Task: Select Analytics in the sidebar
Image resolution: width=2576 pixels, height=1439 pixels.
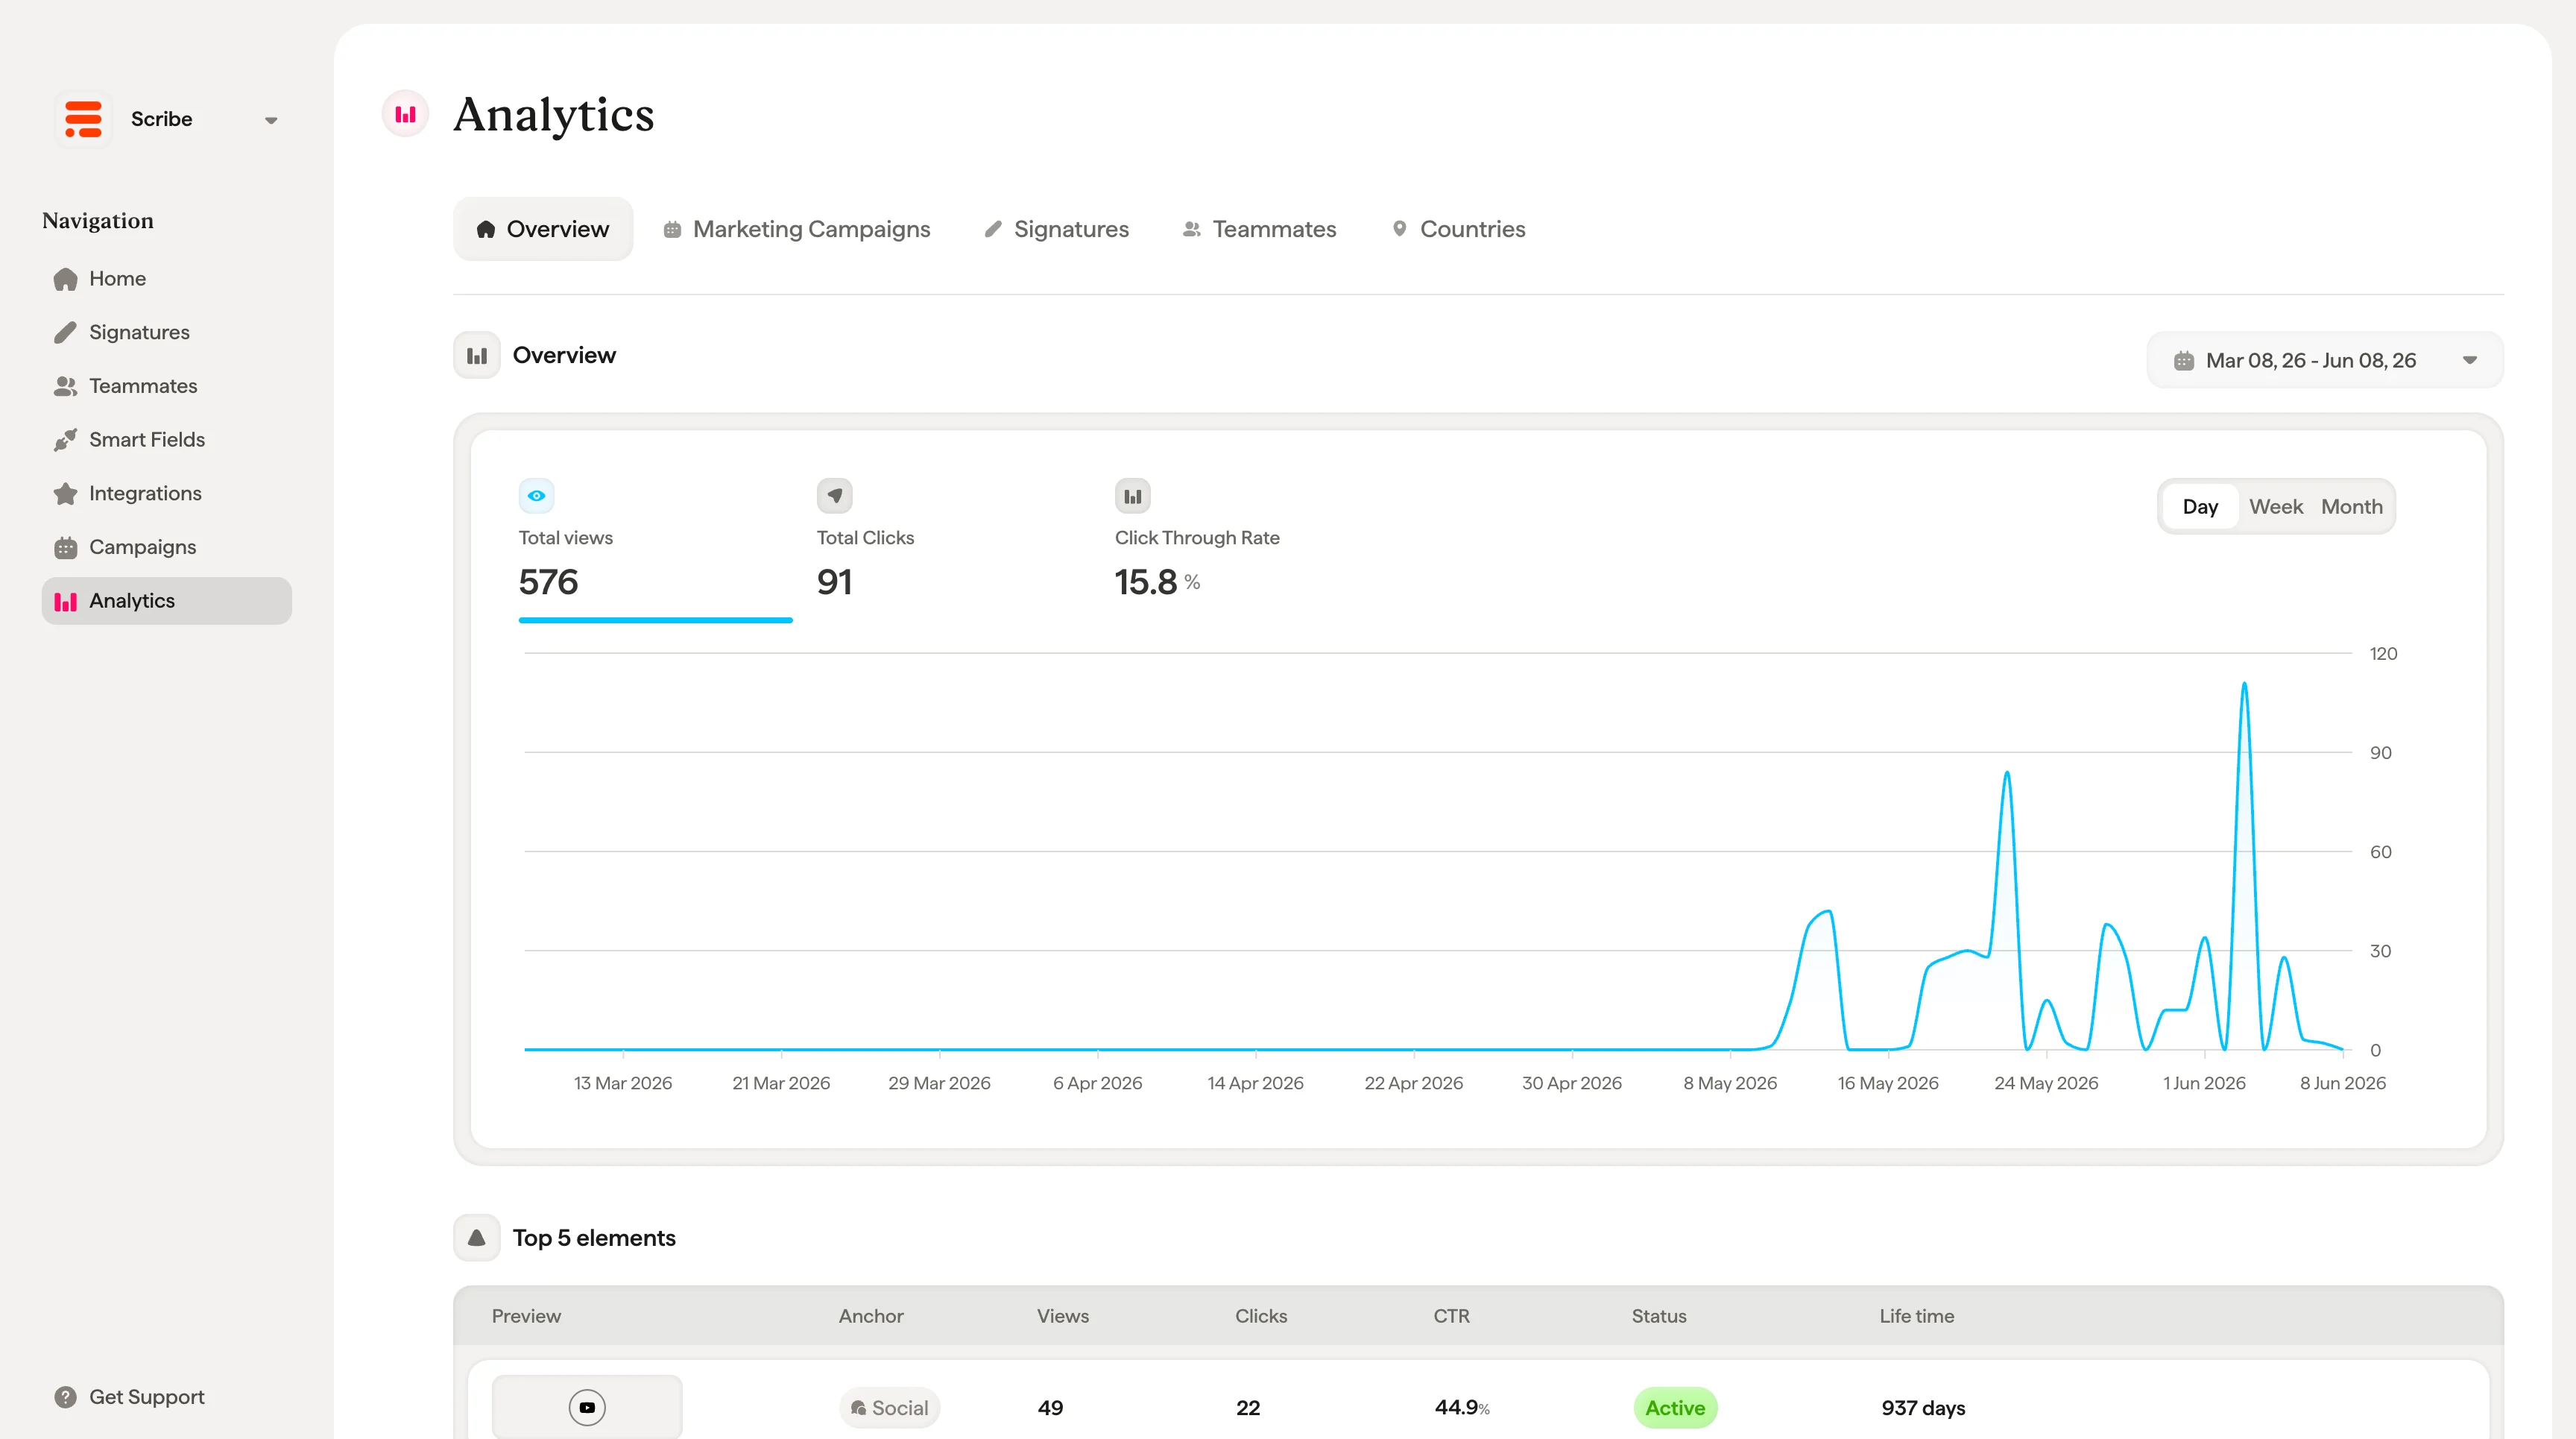Action: [167, 601]
